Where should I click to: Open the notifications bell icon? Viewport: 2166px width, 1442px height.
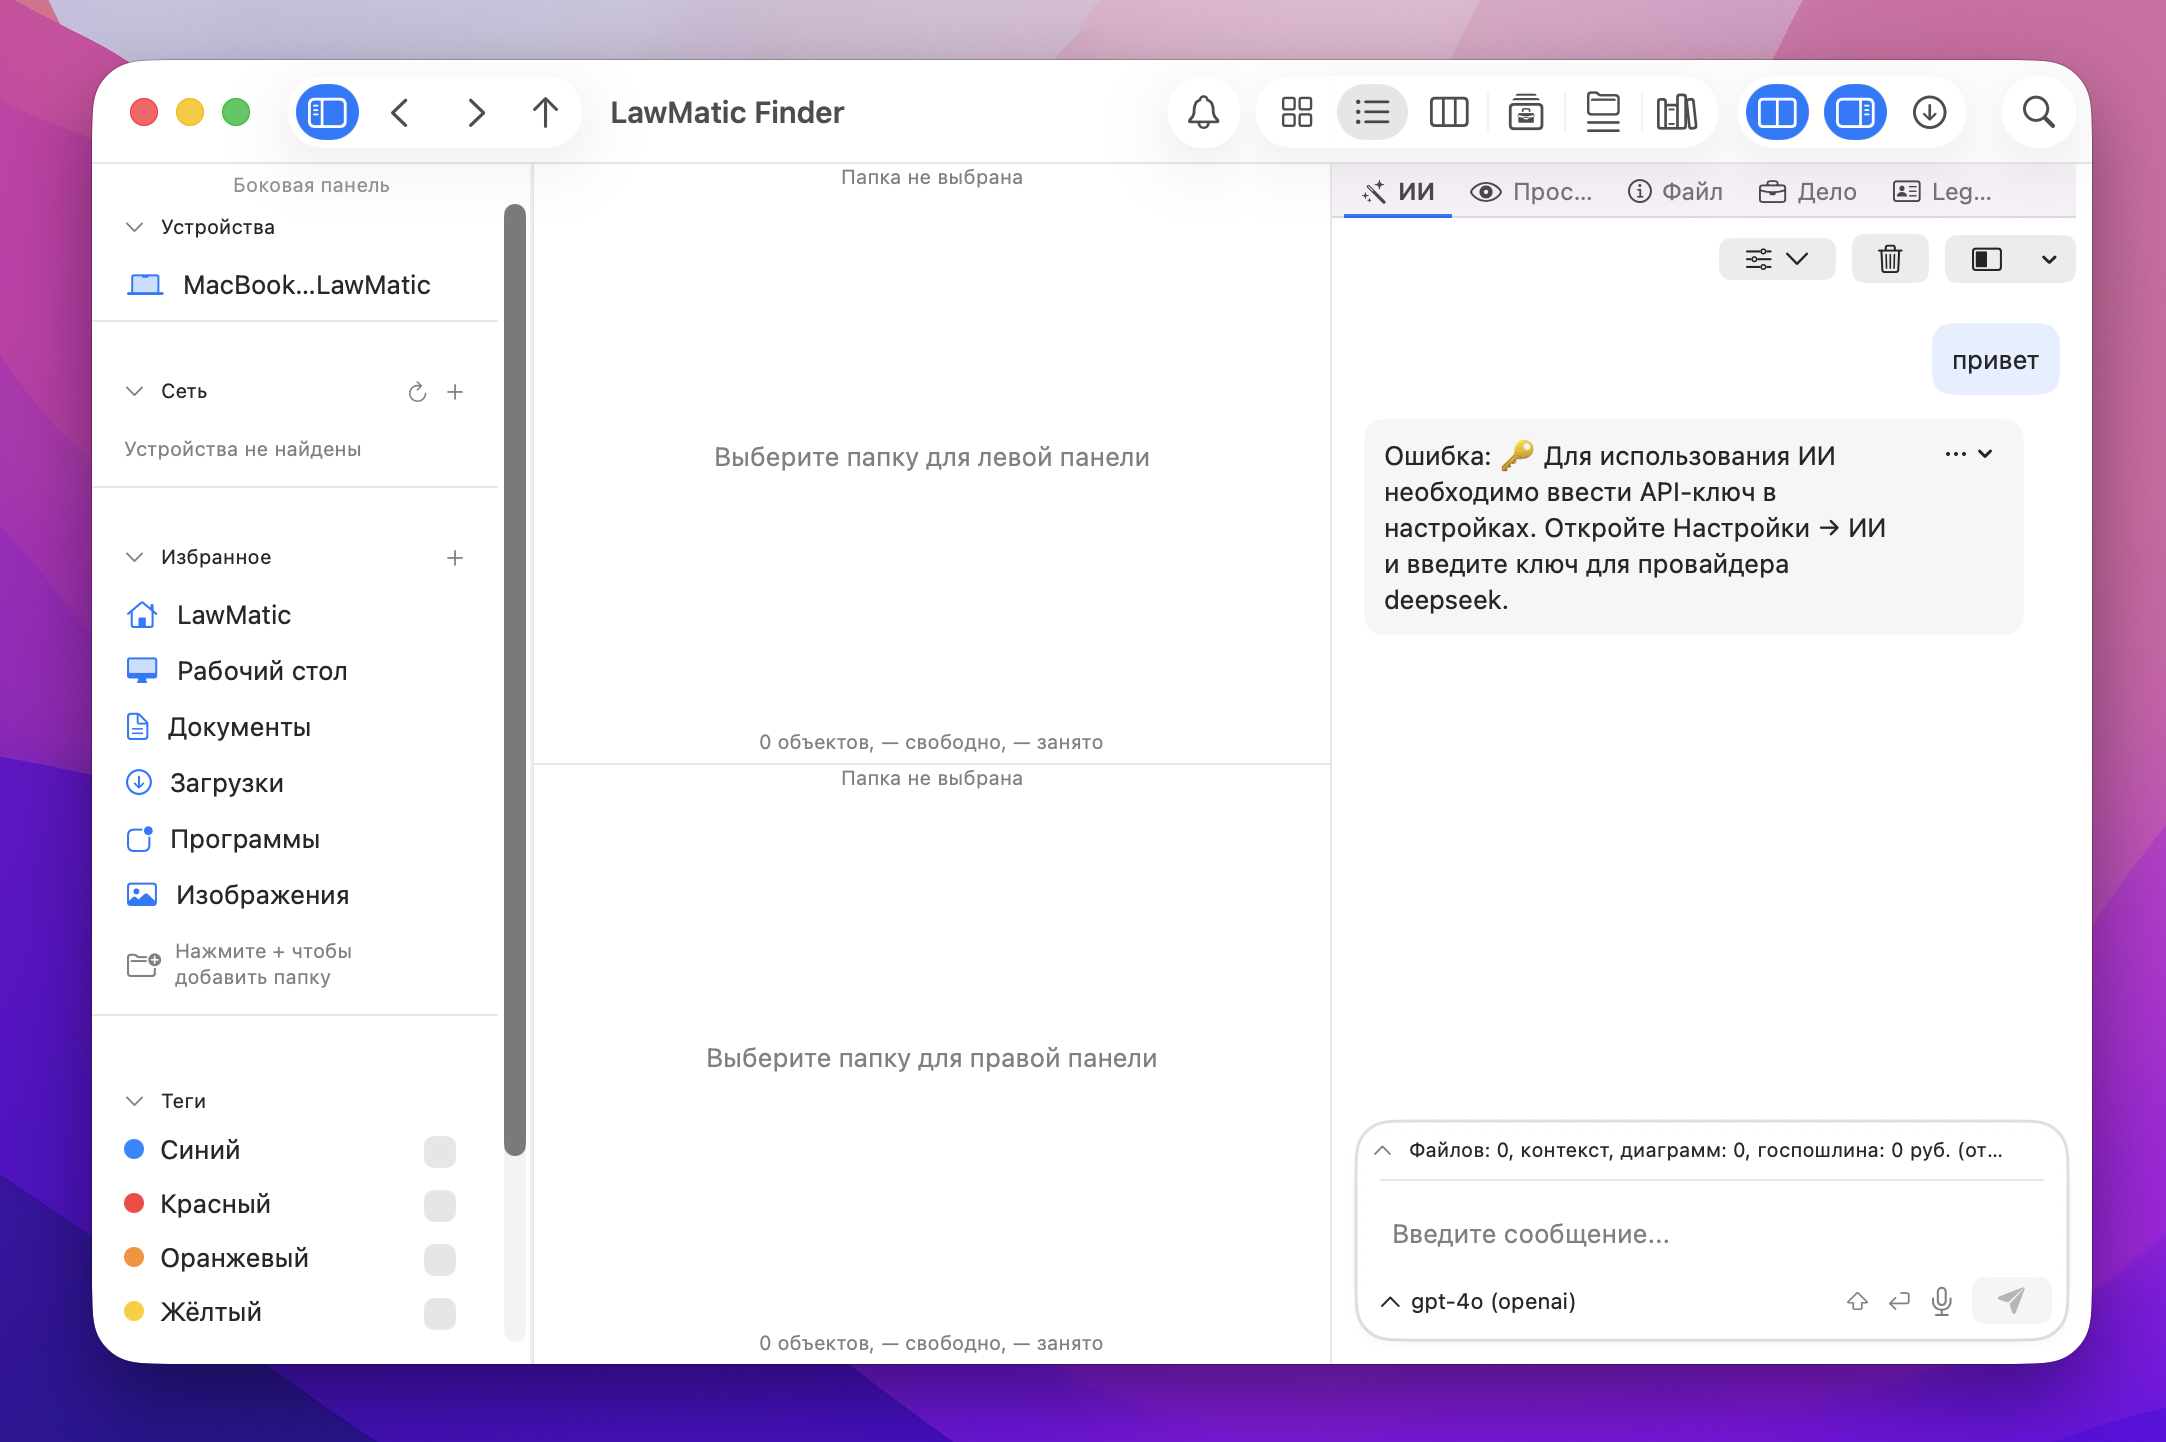pos(1203,112)
